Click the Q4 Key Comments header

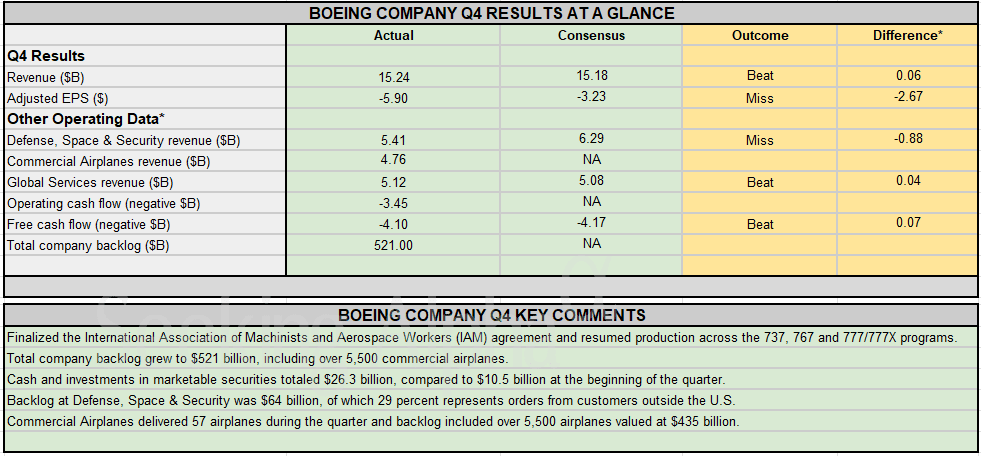click(x=491, y=315)
